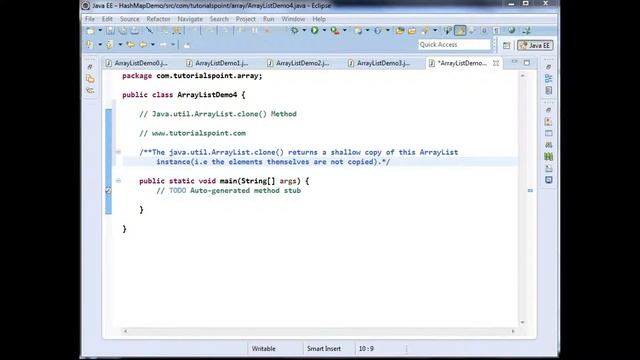
Task: Click the Run External Tools icon
Action: 335,31
